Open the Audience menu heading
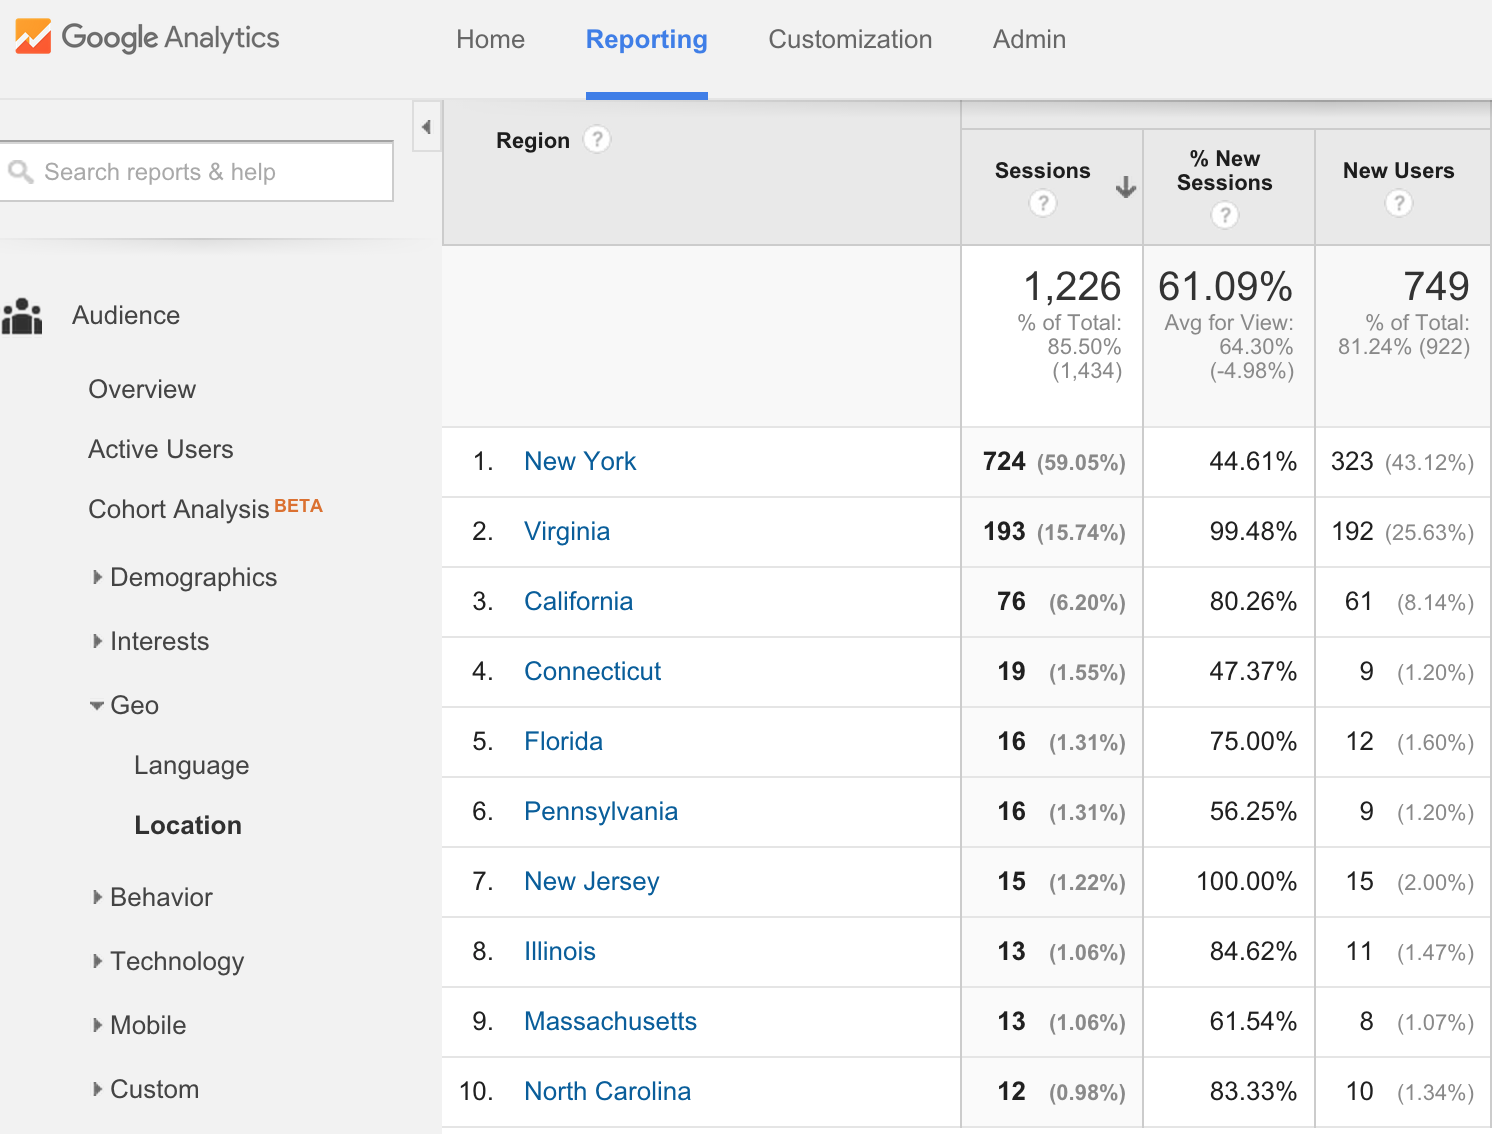This screenshot has height=1134, width=1492. (126, 315)
